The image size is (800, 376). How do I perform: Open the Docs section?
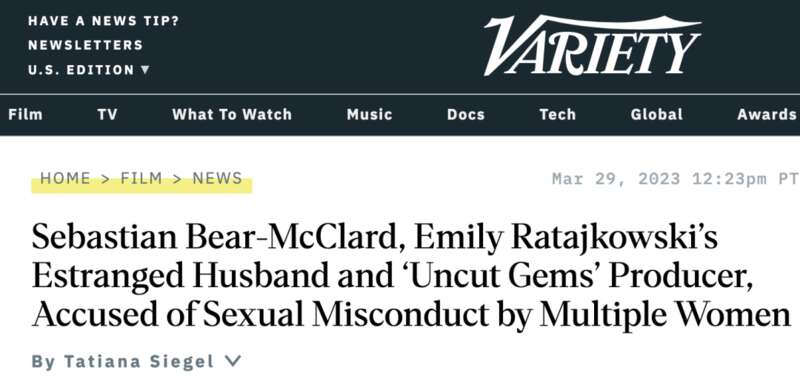466,114
